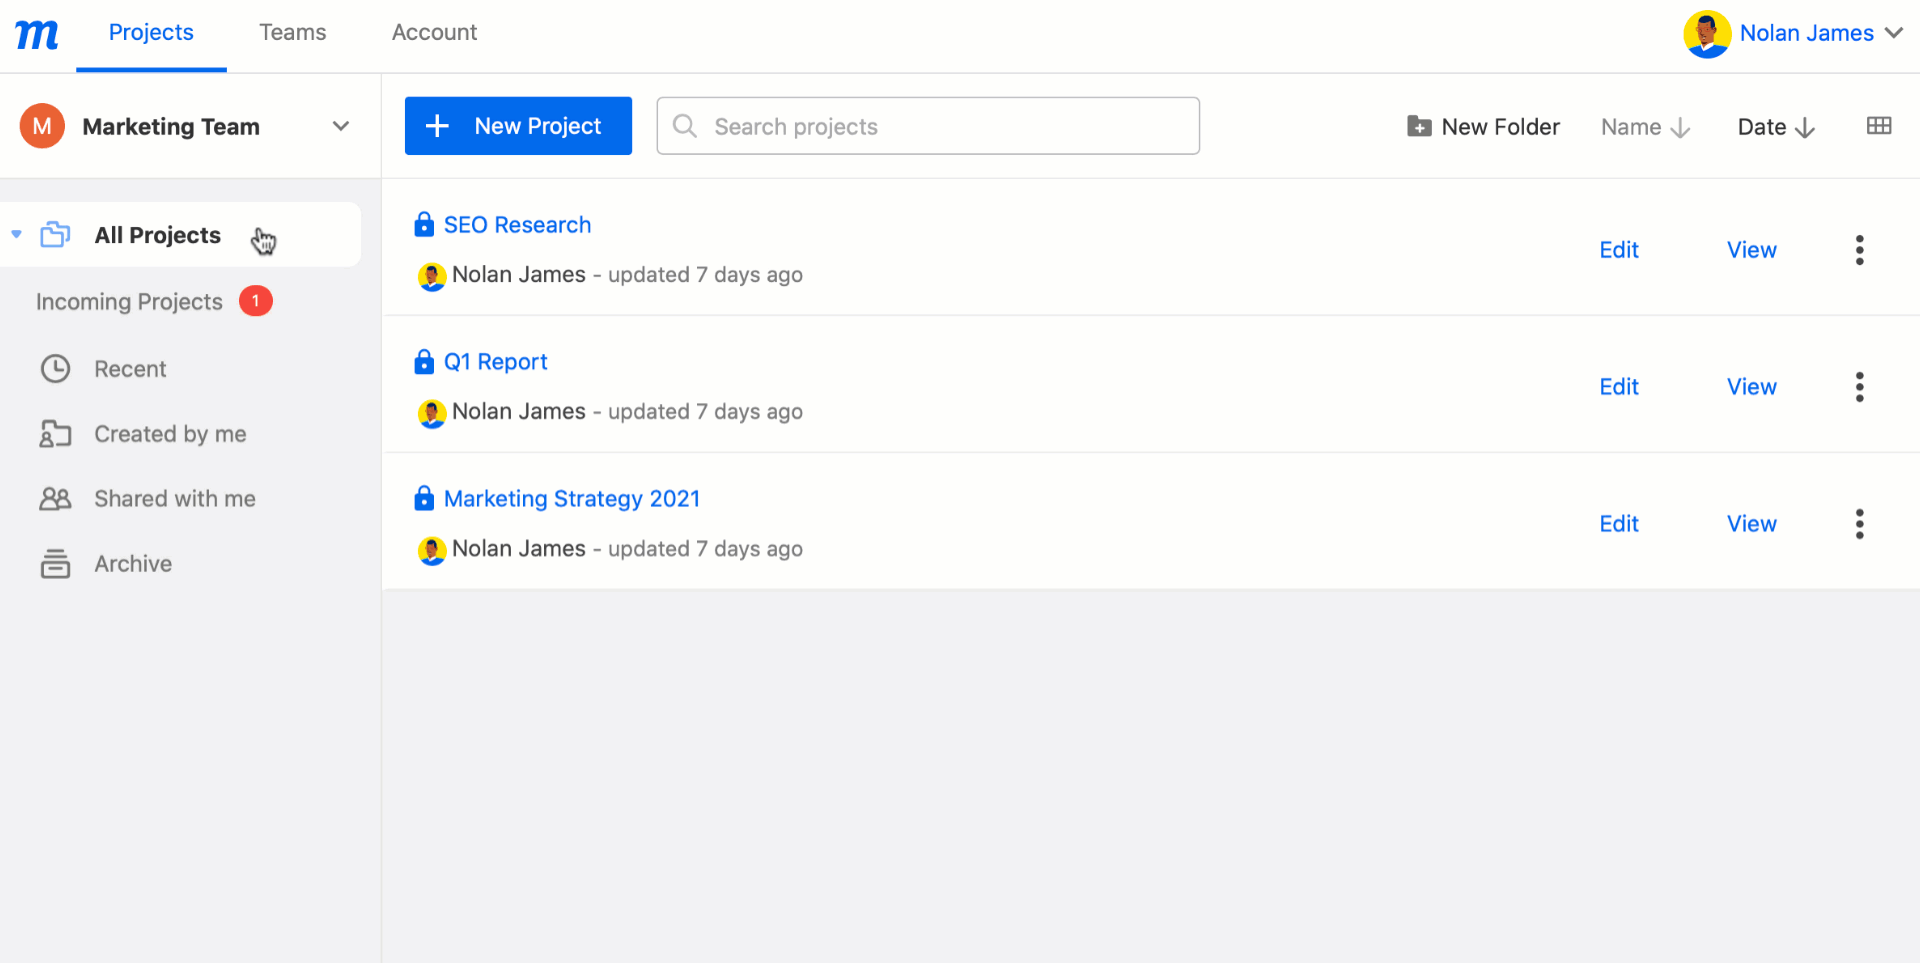Open more options for SEO Research

1859,250
